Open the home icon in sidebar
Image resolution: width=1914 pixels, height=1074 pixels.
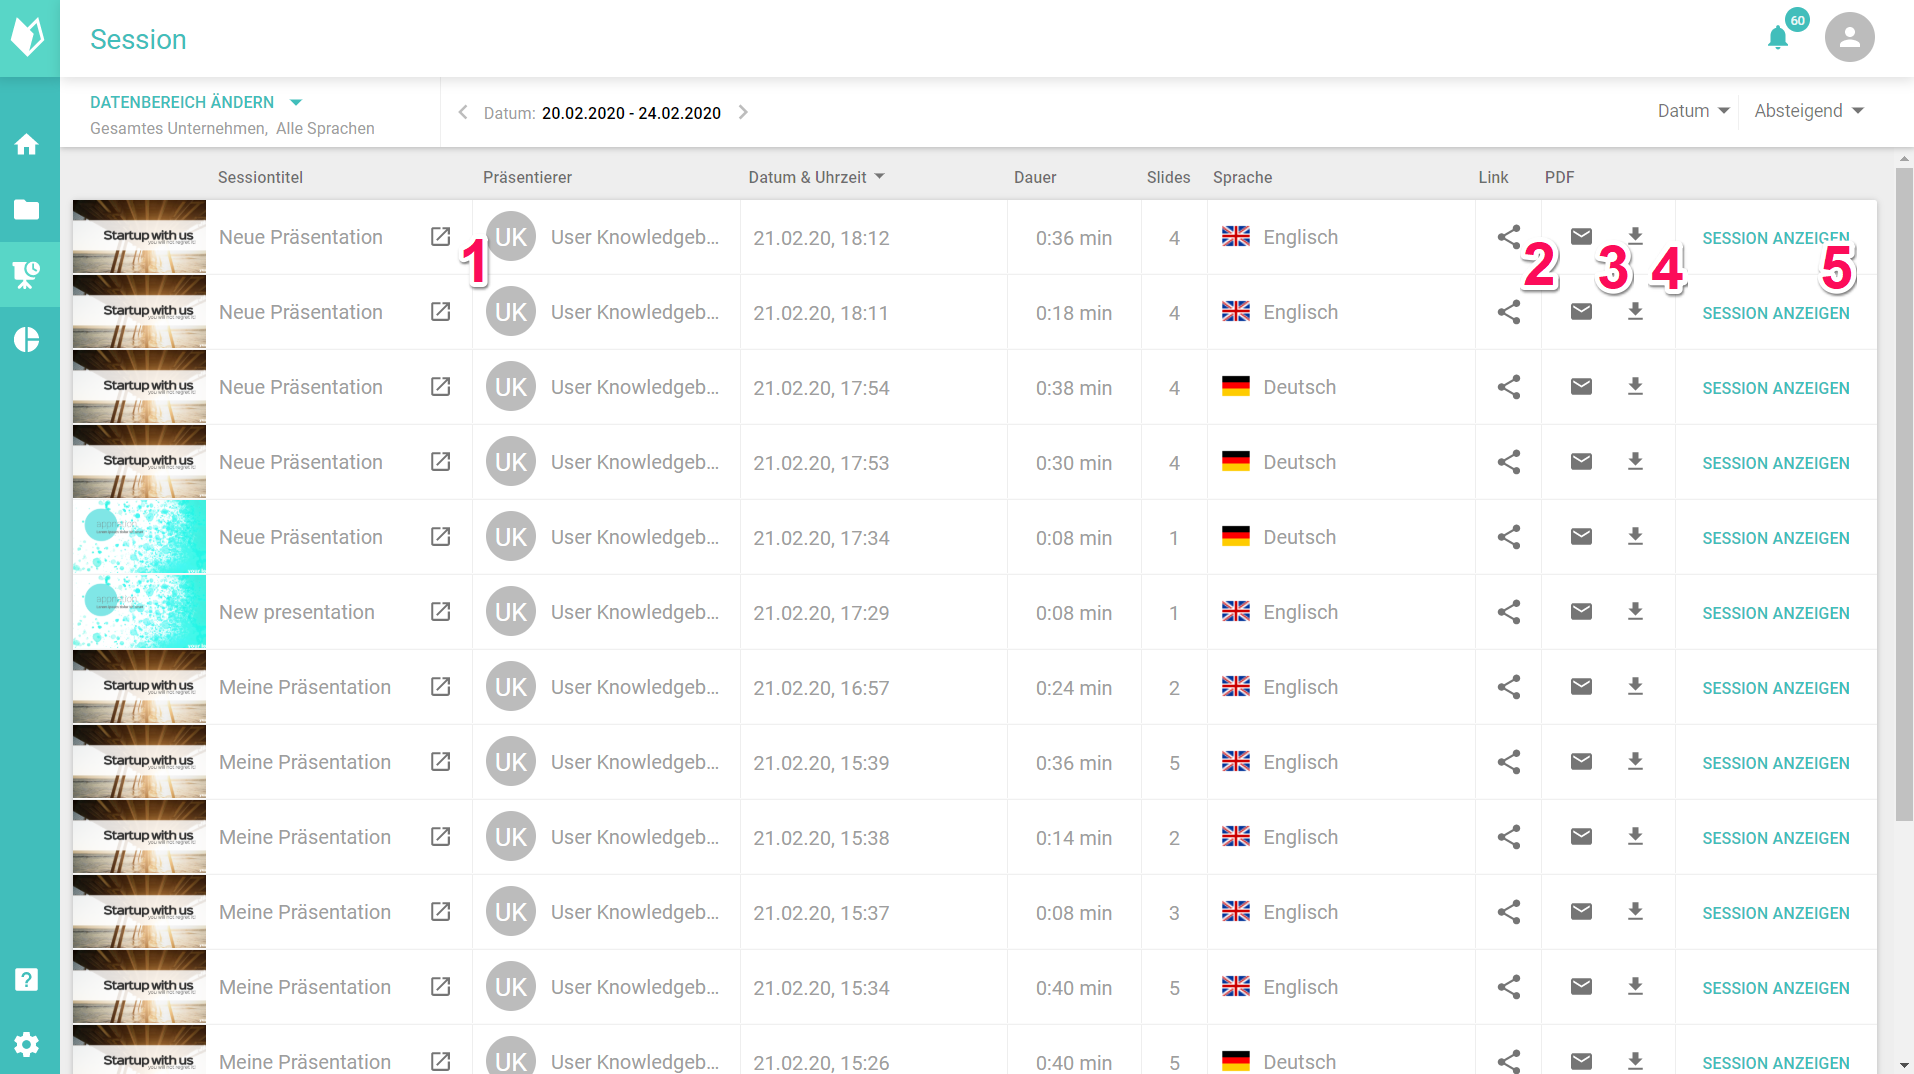tap(27, 144)
